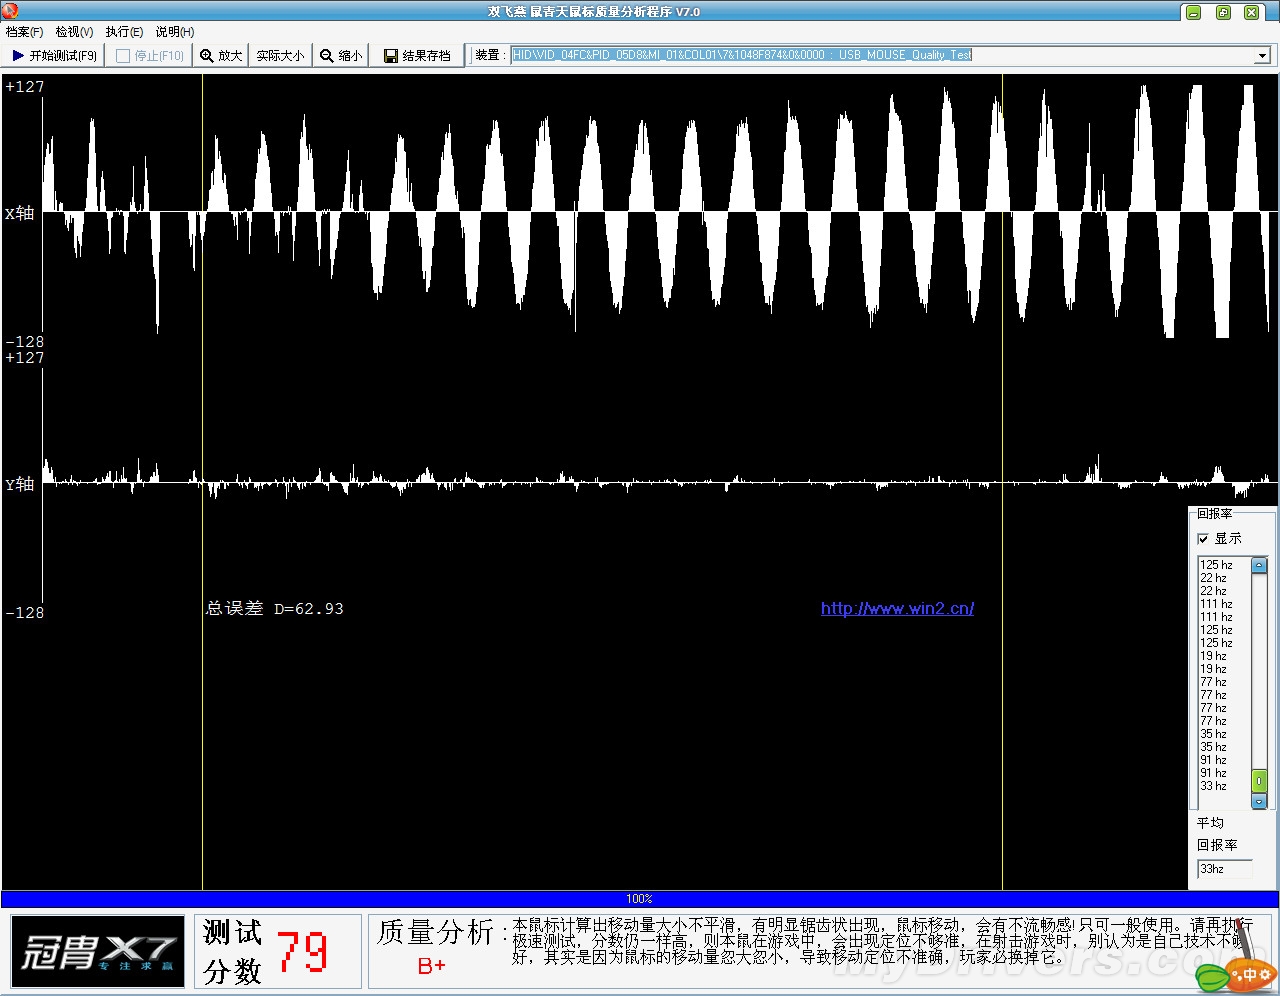Open the 检视(V) view menu
This screenshot has width=1280, height=996.
coord(74,32)
